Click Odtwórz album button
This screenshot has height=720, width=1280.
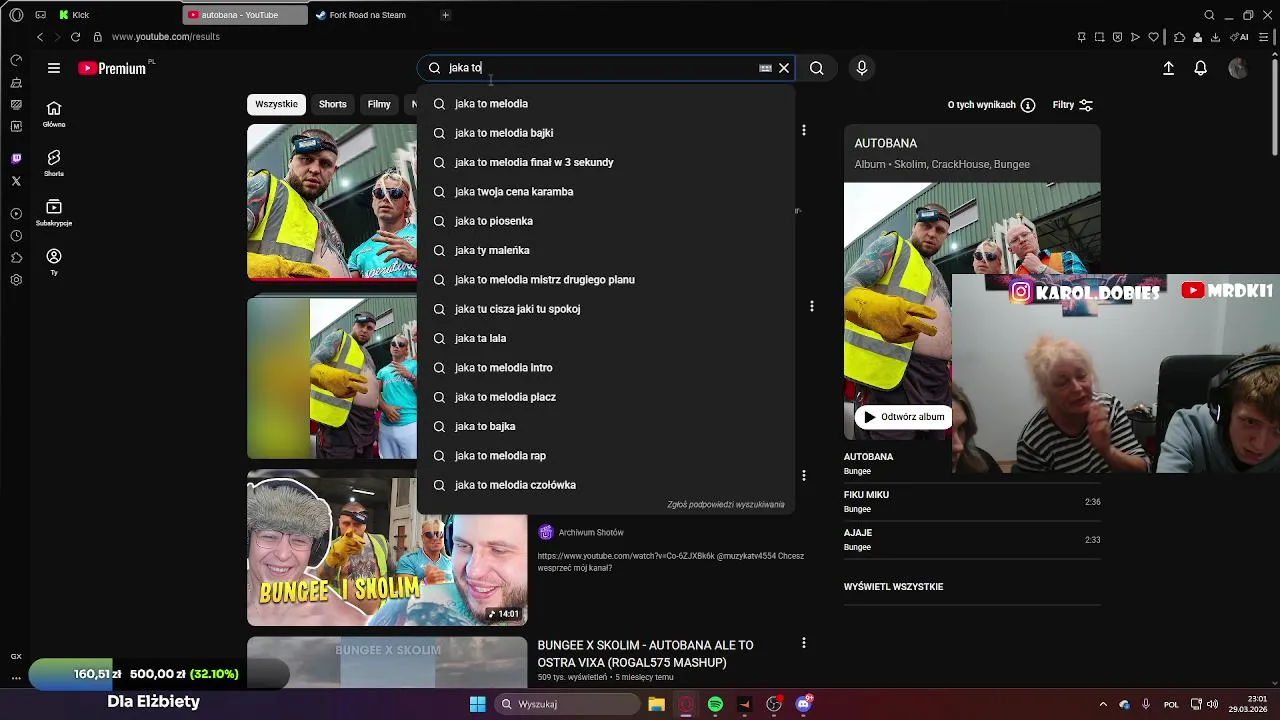(x=903, y=417)
